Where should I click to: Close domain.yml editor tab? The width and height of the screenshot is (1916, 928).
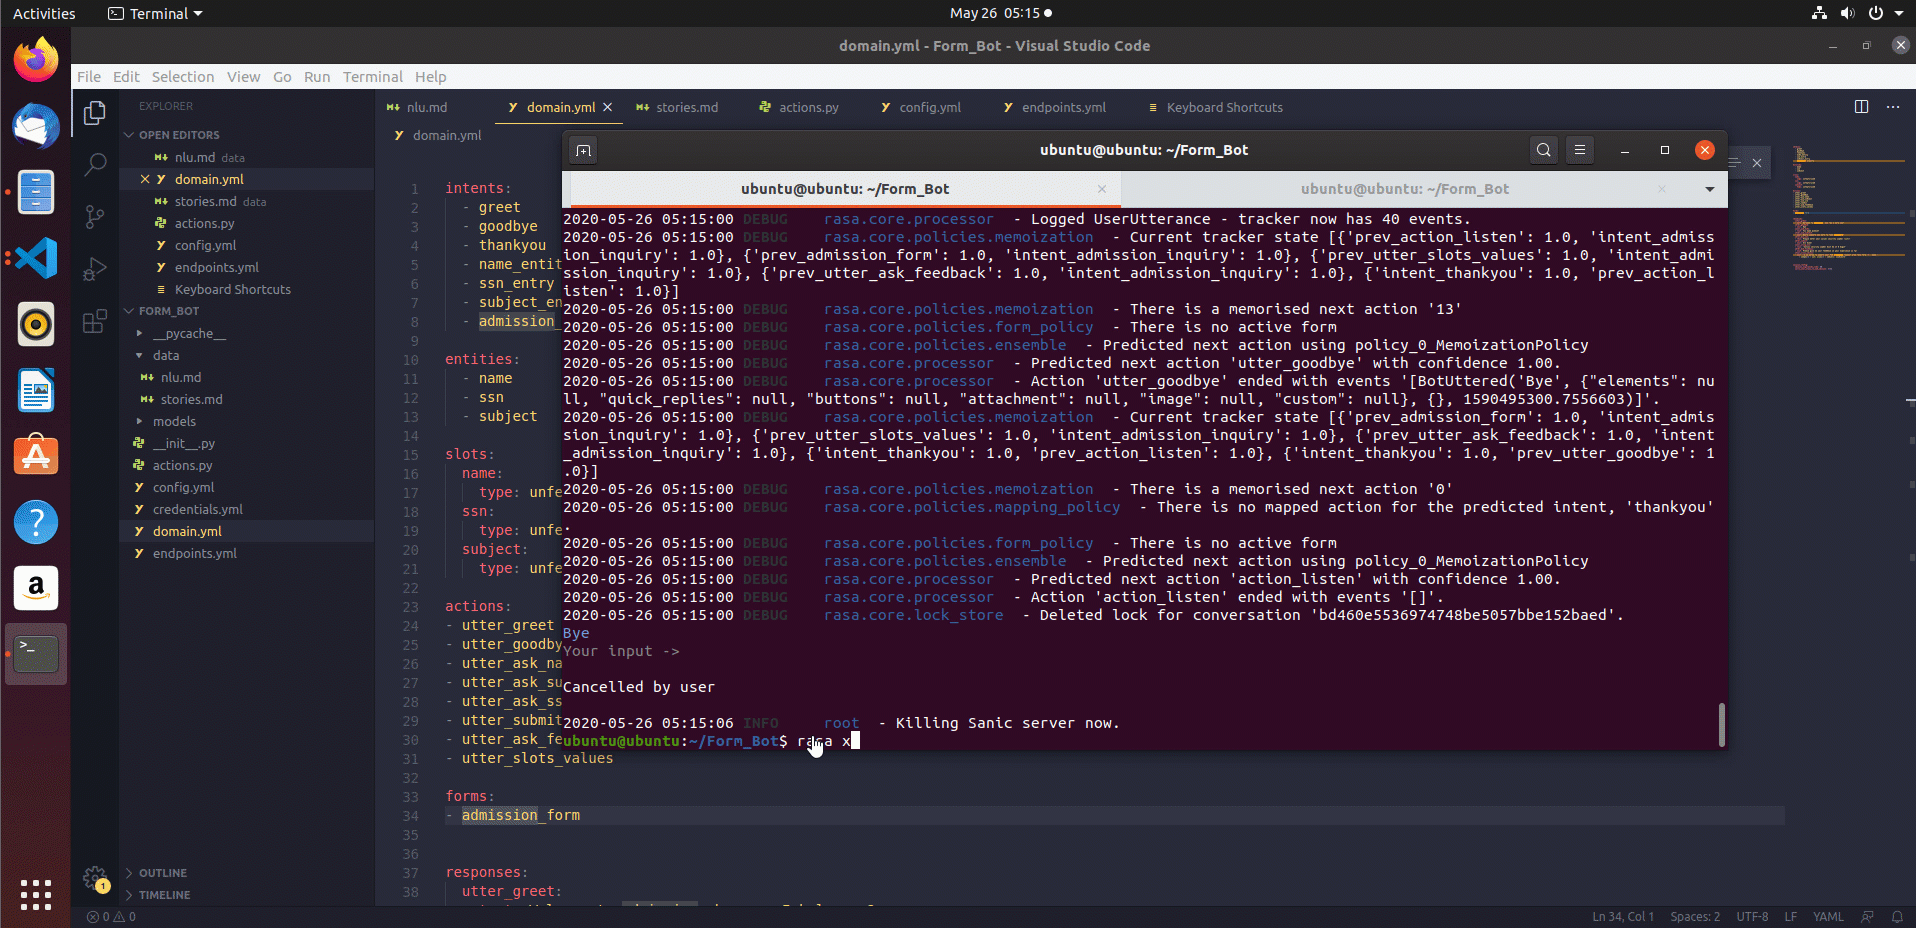pyautogui.click(x=608, y=107)
